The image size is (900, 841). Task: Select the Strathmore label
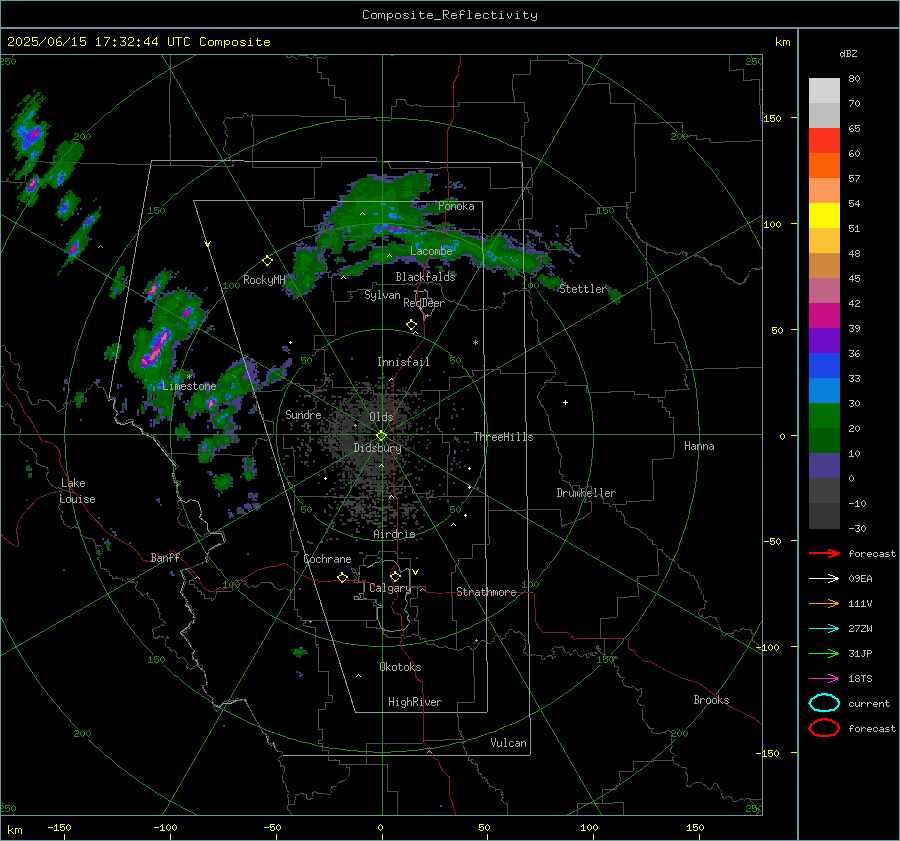(486, 592)
